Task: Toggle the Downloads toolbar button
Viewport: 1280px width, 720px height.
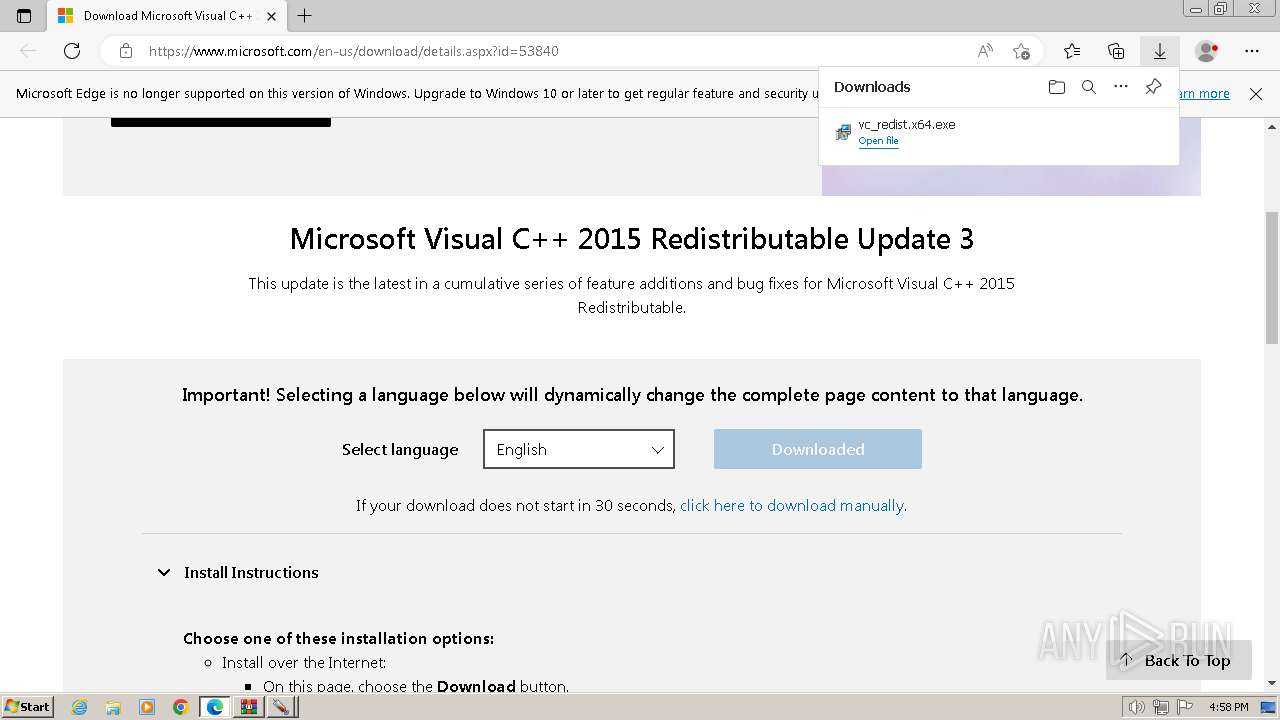Action: pos(1160,51)
